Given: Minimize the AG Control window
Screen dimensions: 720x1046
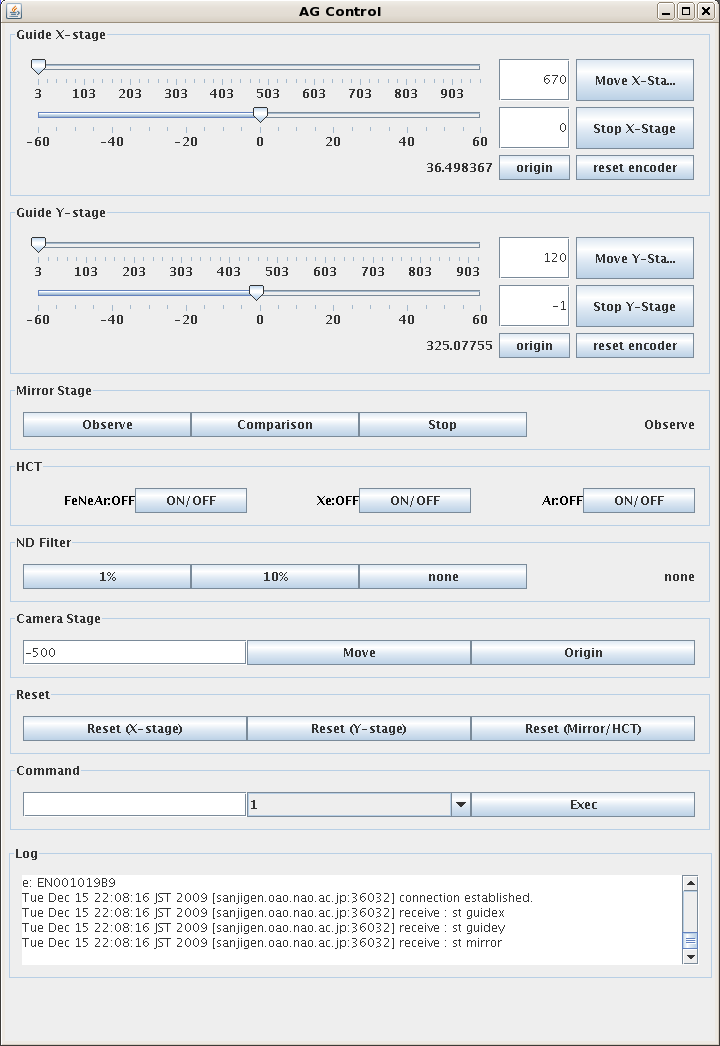Looking at the screenshot, I should click(x=665, y=11).
